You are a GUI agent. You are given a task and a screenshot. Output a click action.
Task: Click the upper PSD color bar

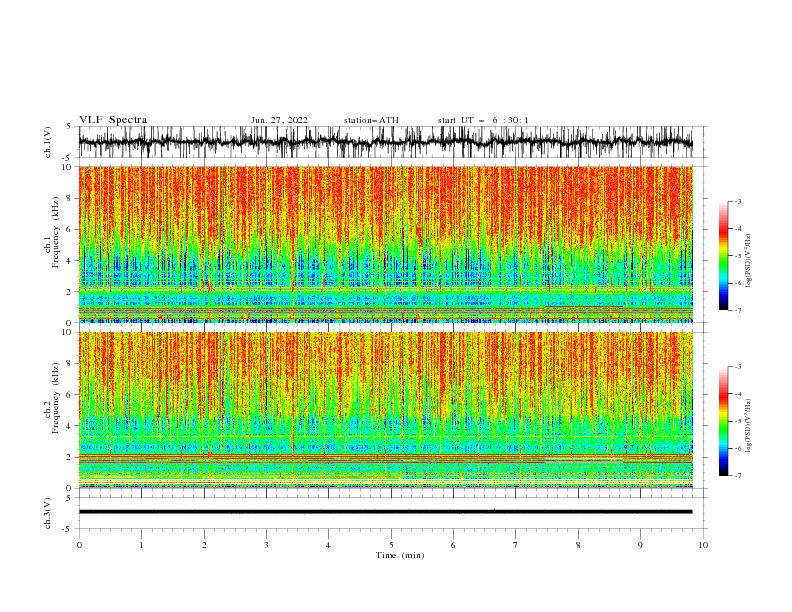click(723, 256)
